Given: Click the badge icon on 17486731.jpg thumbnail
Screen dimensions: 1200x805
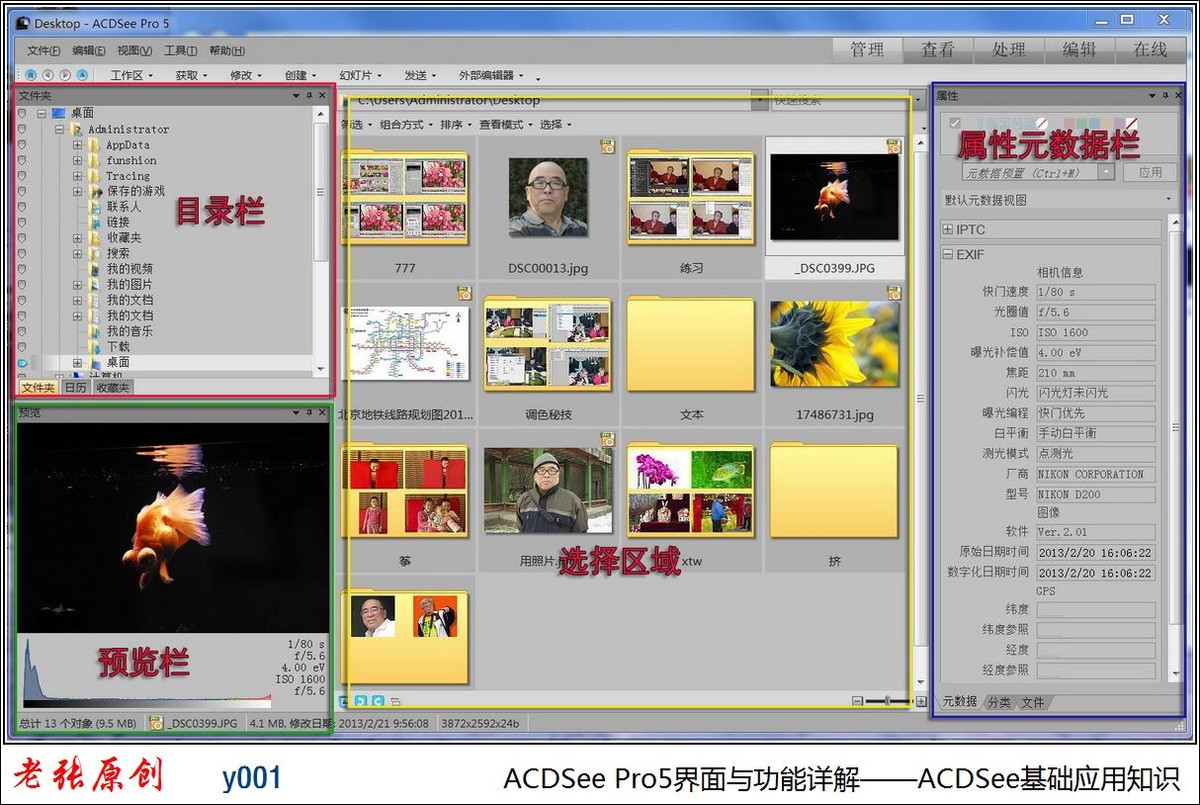Looking at the screenshot, I should coord(894,293).
